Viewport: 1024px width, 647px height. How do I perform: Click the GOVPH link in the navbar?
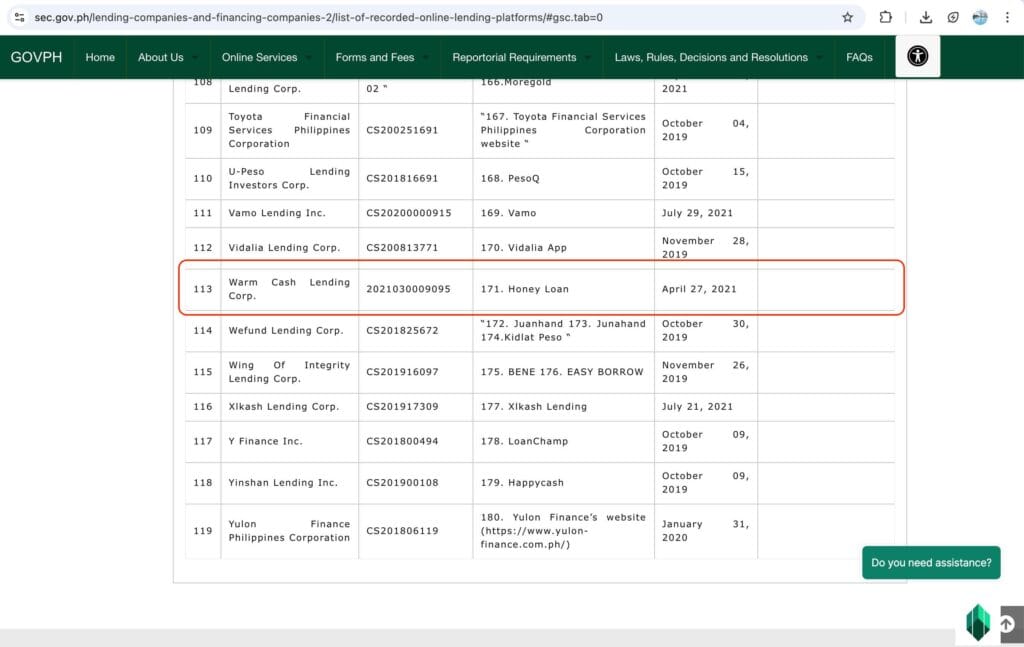(x=36, y=57)
